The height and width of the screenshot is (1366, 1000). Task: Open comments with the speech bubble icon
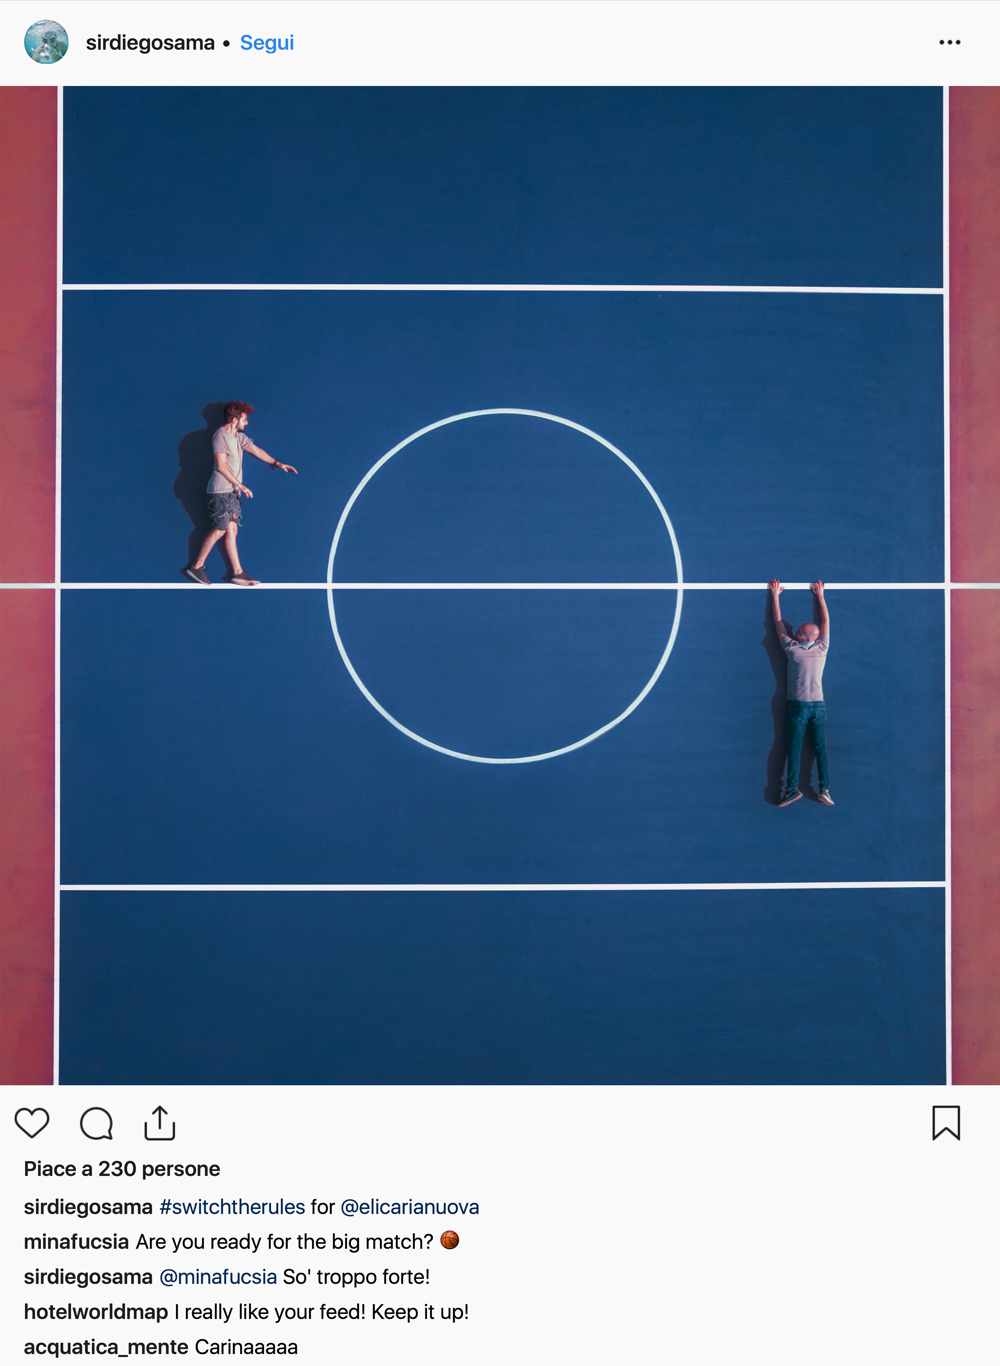point(96,1124)
